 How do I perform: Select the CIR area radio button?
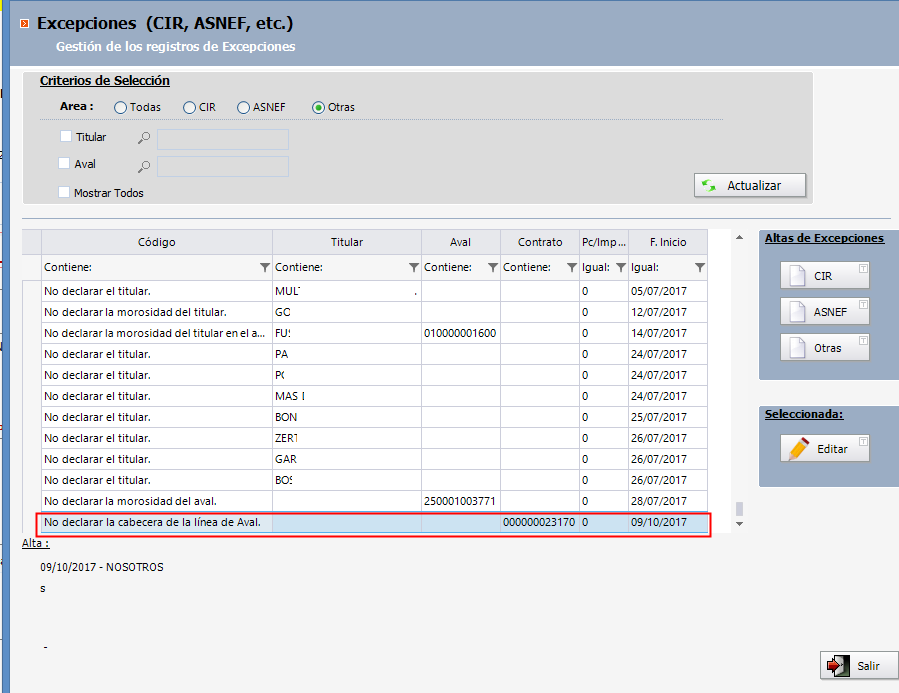189,108
